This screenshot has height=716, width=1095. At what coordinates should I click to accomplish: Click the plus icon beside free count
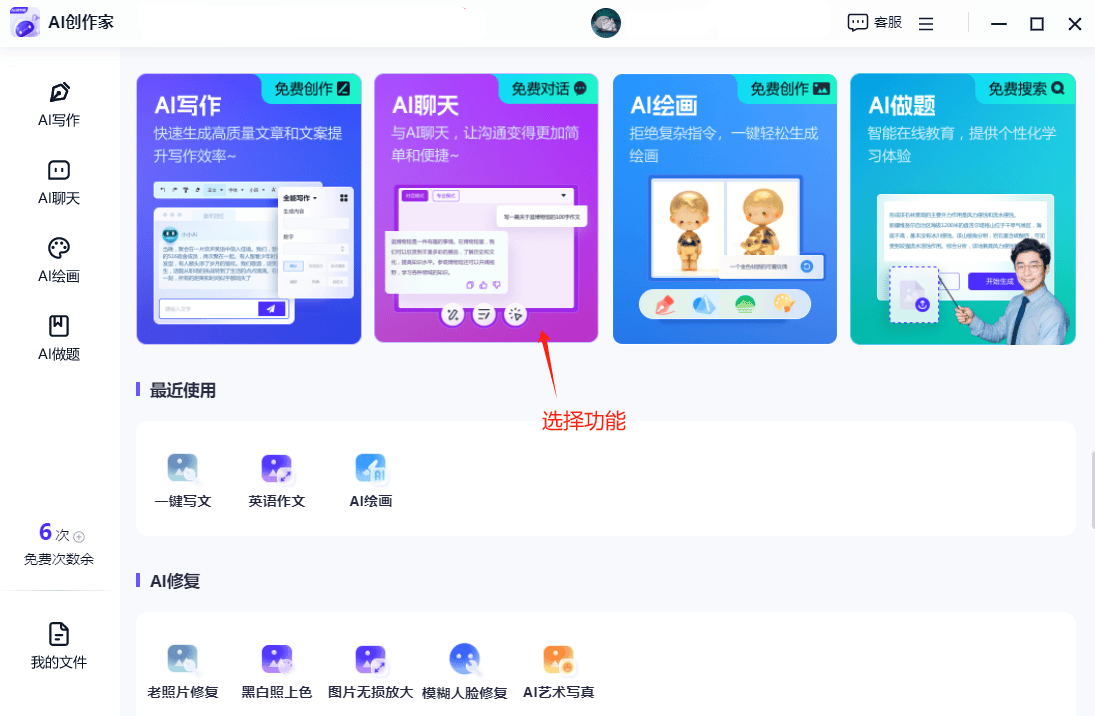(x=80, y=536)
